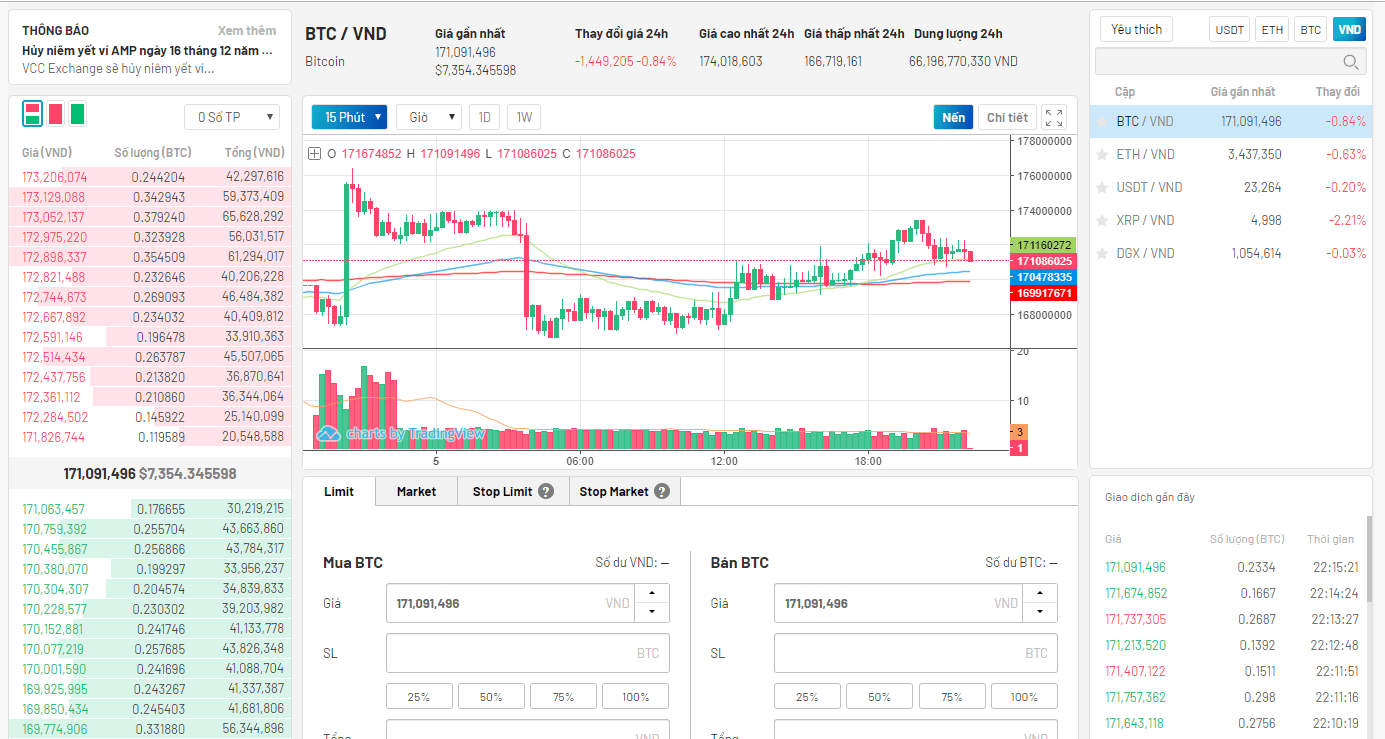This screenshot has width=1385, height=739.
Task: Click recent trade price 171,674,852
Action: (1135, 594)
